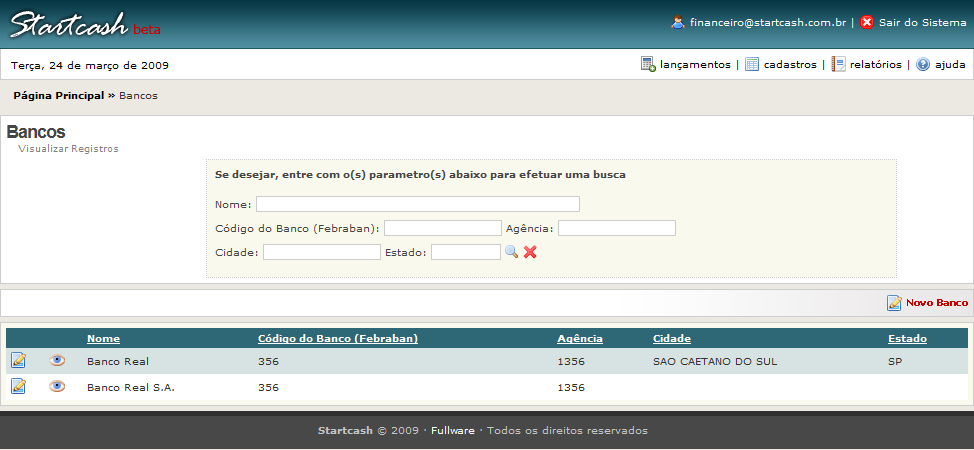This screenshot has height=450, width=974.
Task: Click the red X clear-search icon
Action: (530, 252)
